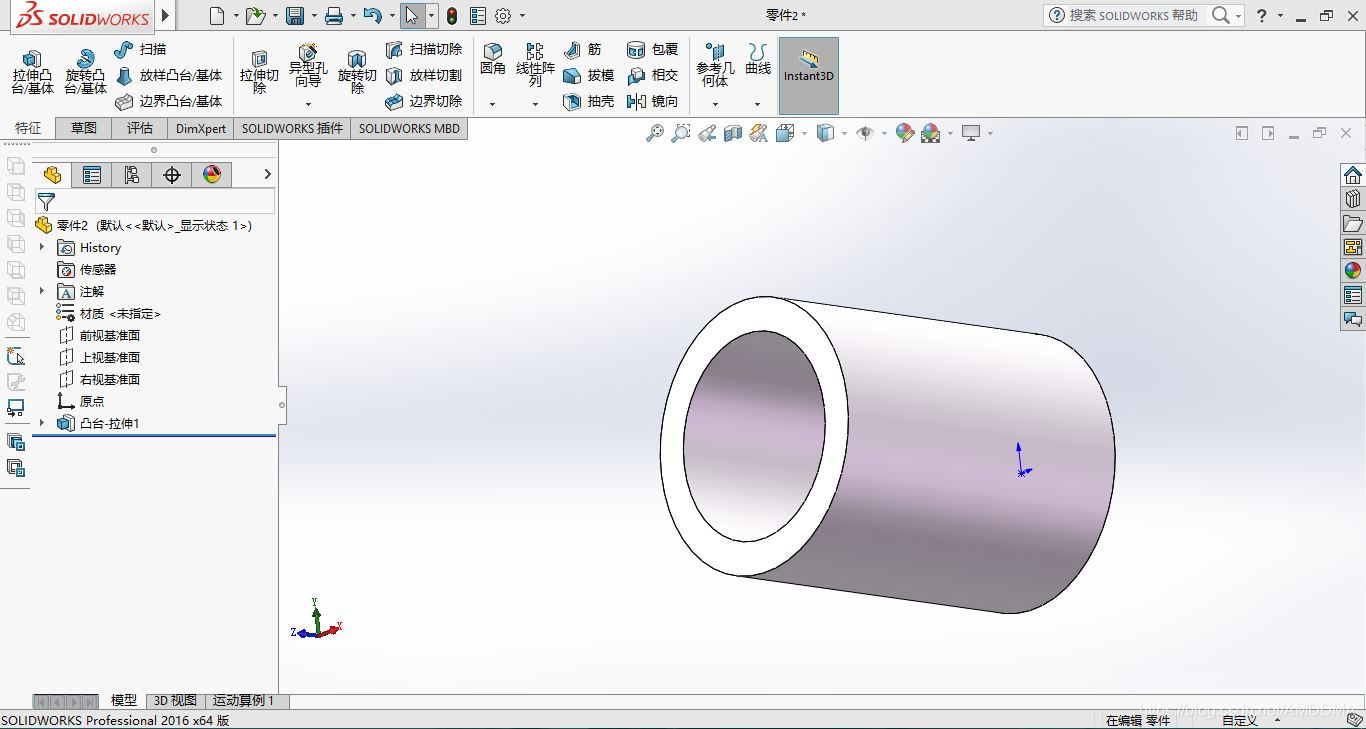The height and width of the screenshot is (729, 1366).
Task: Open Appearances color ball in task pane
Action: 1352,270
